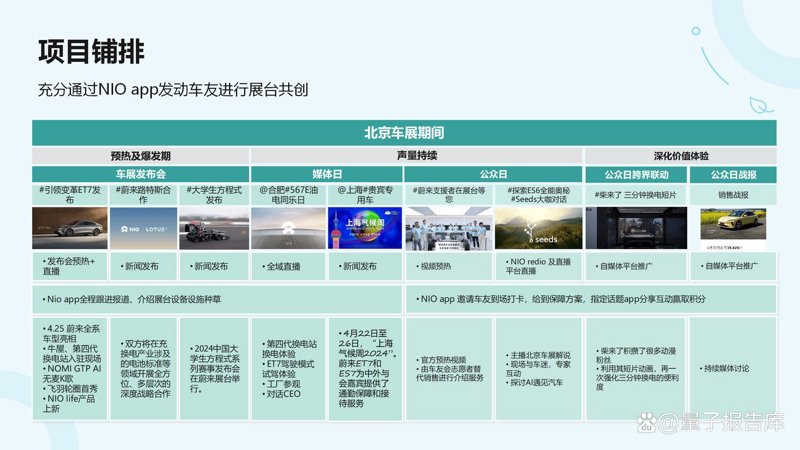Select the 声量持续 phase heading
Screen dimensions: 800x450
416,156
